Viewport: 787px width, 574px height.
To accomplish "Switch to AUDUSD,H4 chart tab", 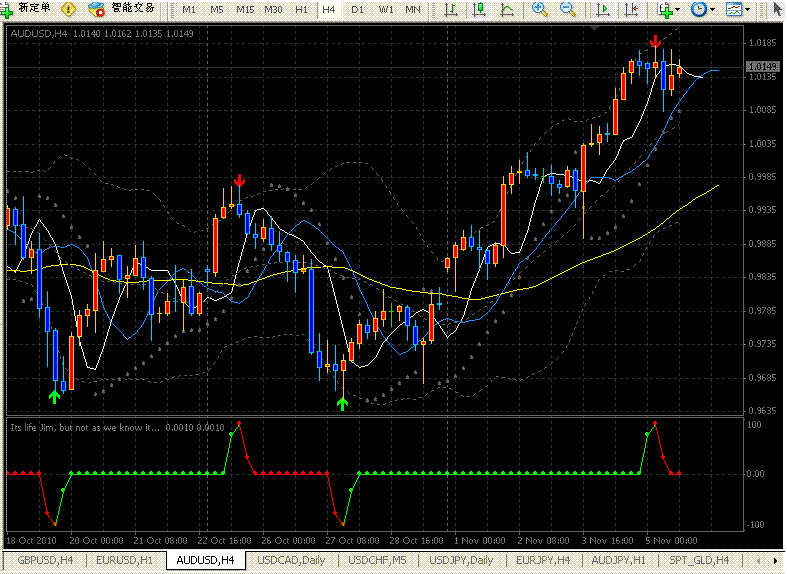I will pyautogui.click(x=205, y=560).
